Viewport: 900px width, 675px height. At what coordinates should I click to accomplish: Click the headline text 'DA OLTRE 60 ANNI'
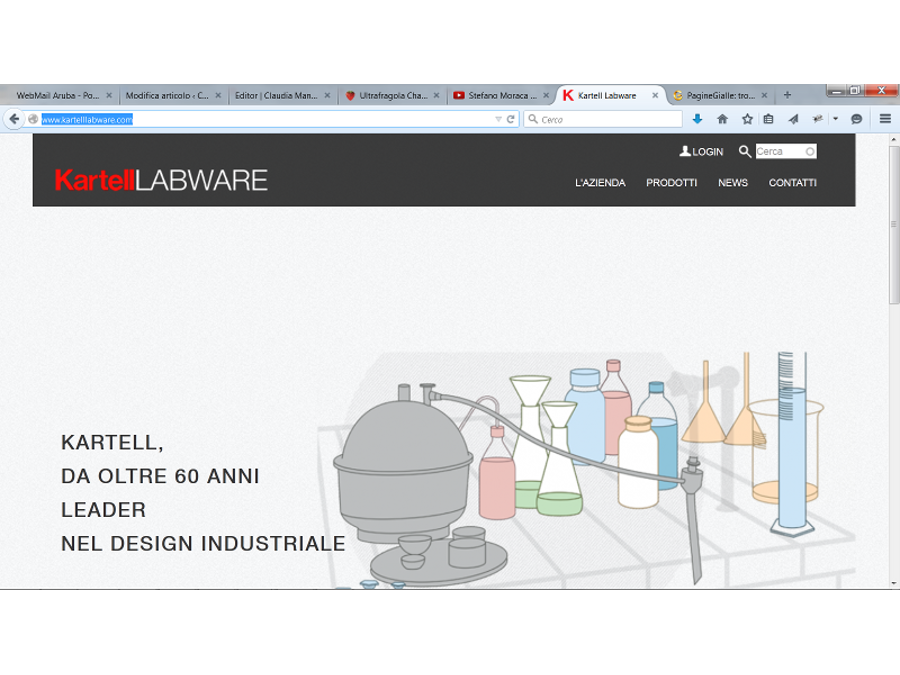[160, 476]
